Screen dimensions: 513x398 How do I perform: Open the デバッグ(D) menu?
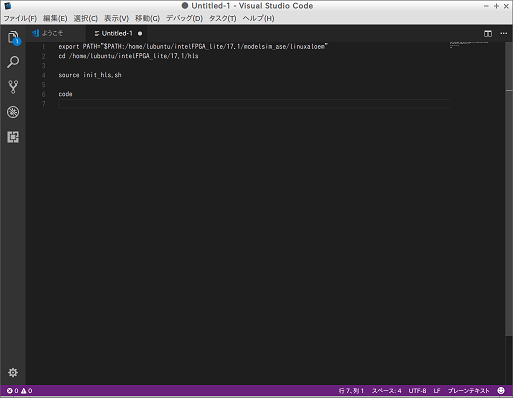pyautogui.click(x=184, y=18)
